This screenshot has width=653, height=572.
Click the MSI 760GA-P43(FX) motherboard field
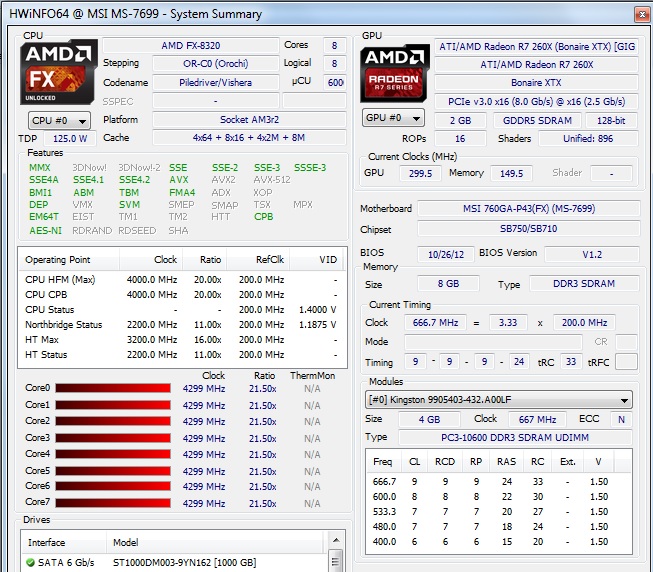527,209
